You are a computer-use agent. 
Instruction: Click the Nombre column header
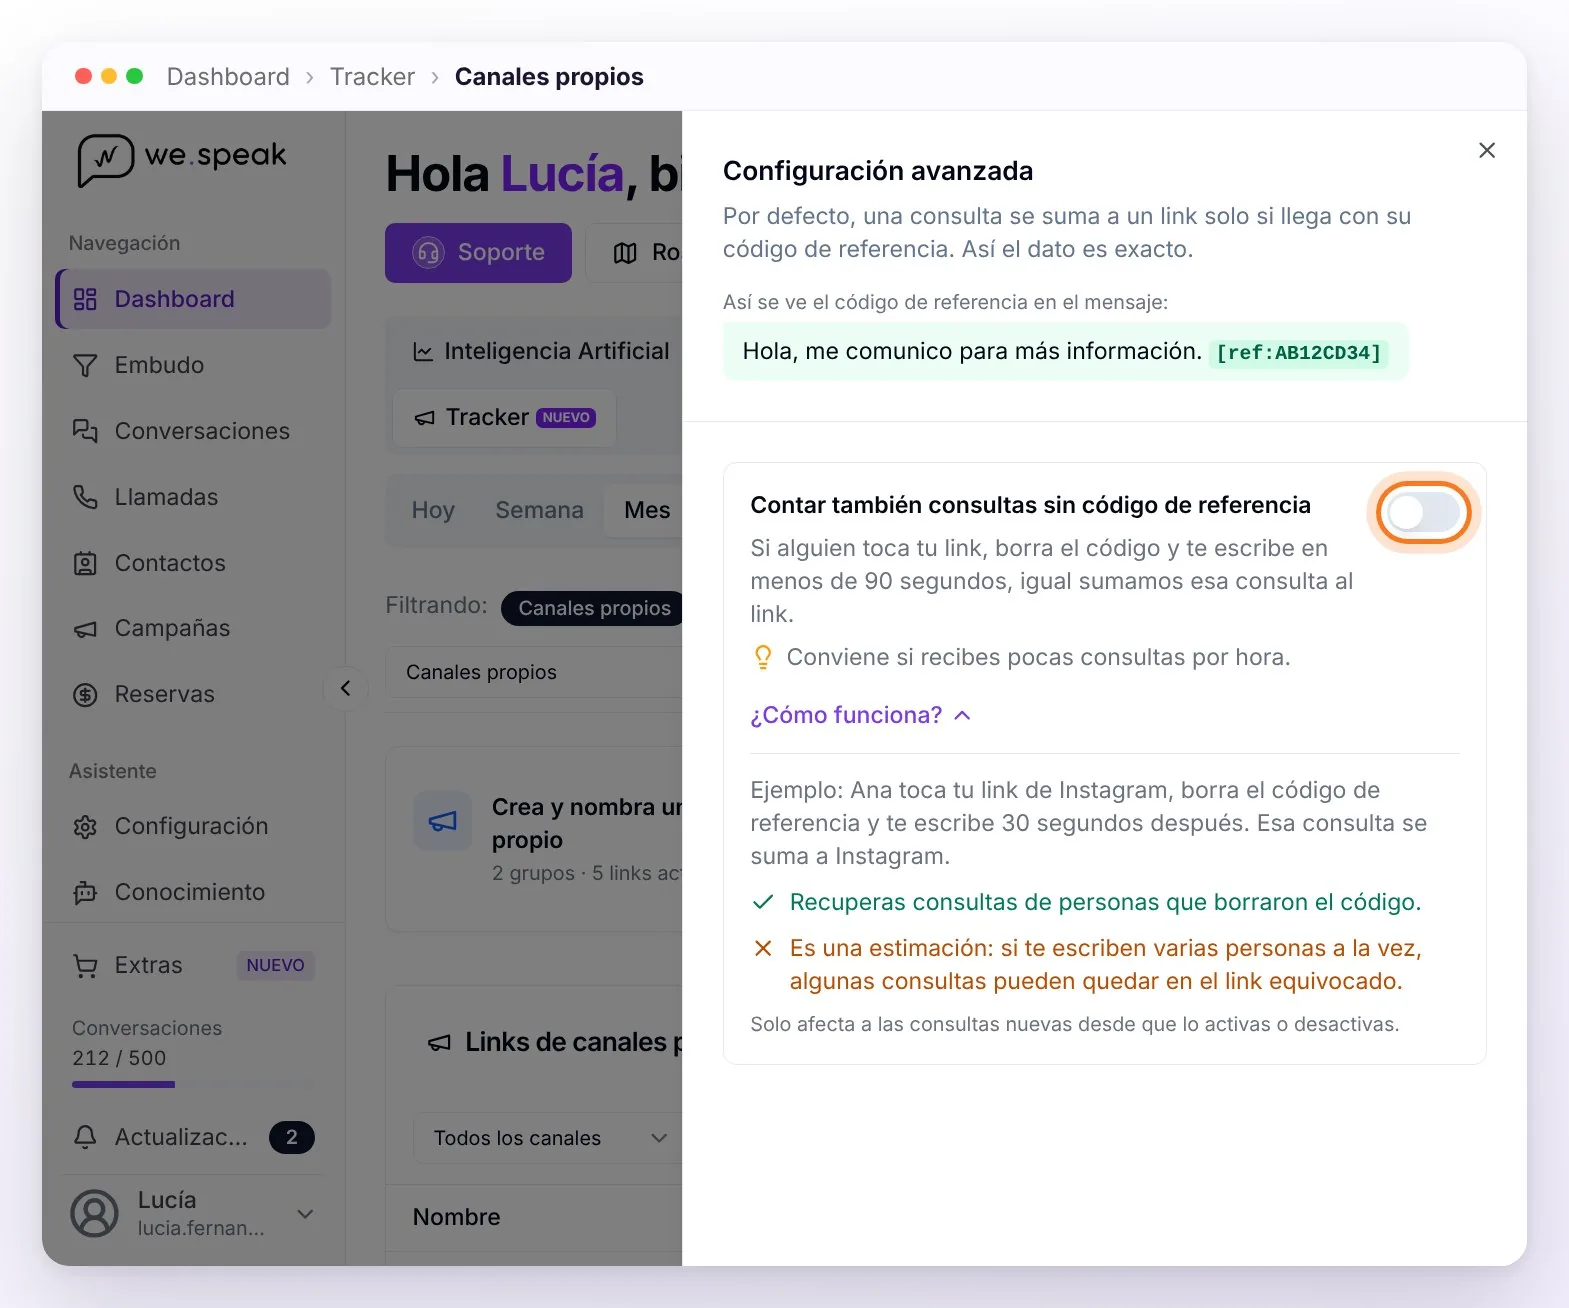coord(456,1217)
